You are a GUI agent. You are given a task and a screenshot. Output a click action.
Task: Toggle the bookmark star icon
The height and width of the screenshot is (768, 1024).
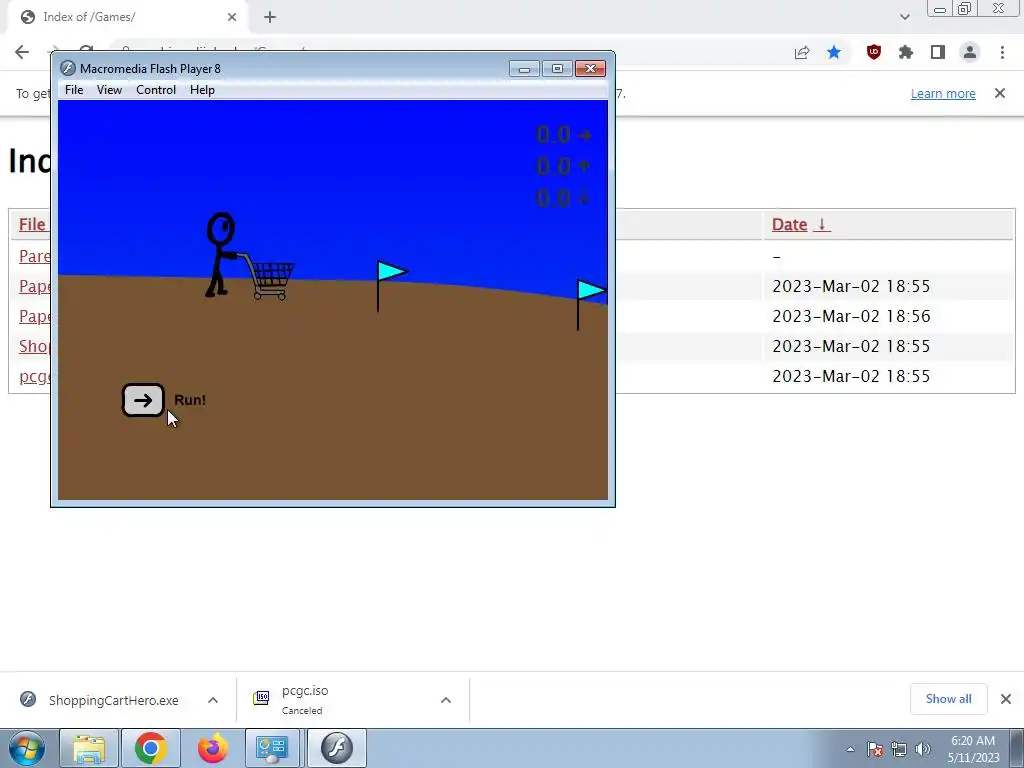point(834,52)
